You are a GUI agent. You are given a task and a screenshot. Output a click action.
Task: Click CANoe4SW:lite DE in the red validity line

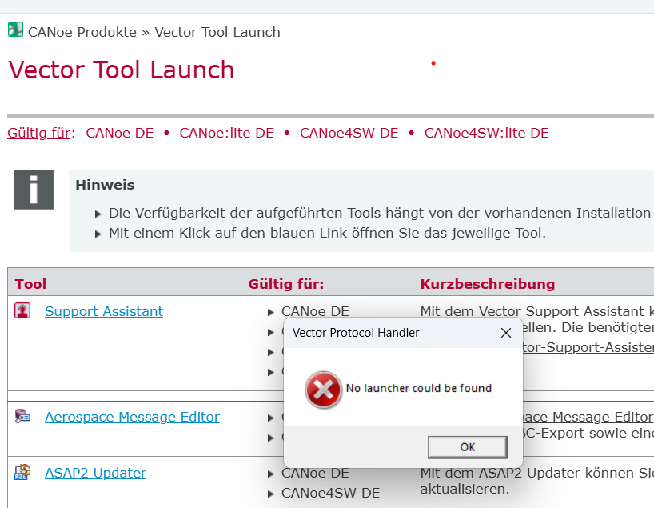pos(486,133)
